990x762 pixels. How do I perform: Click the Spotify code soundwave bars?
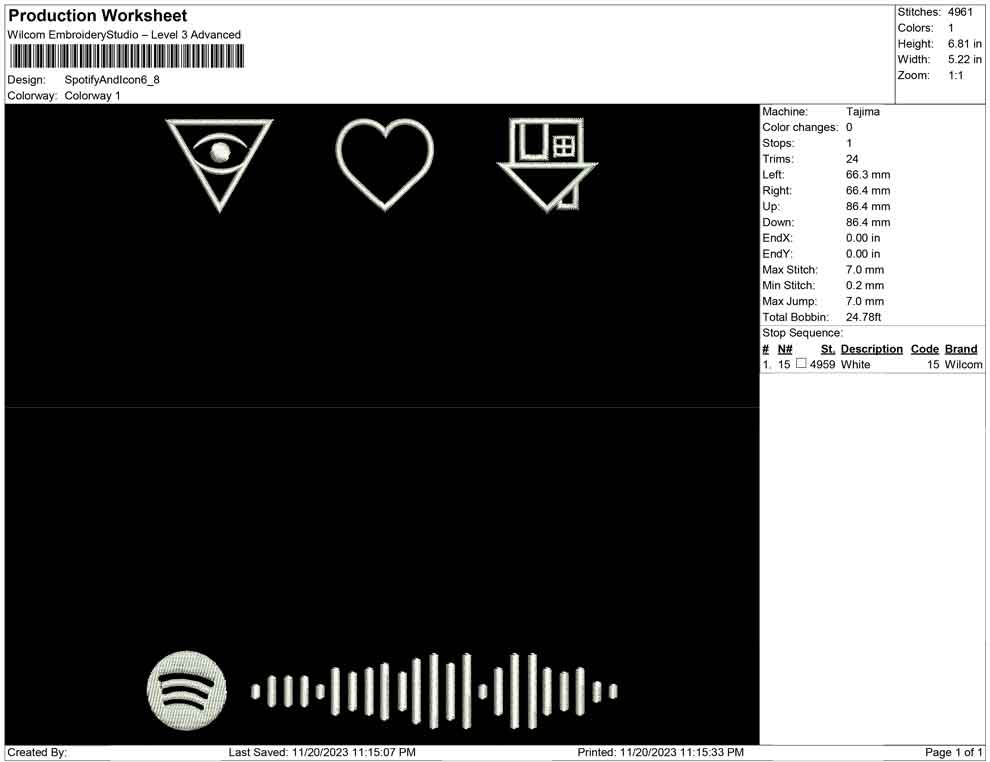pos(434,691)
